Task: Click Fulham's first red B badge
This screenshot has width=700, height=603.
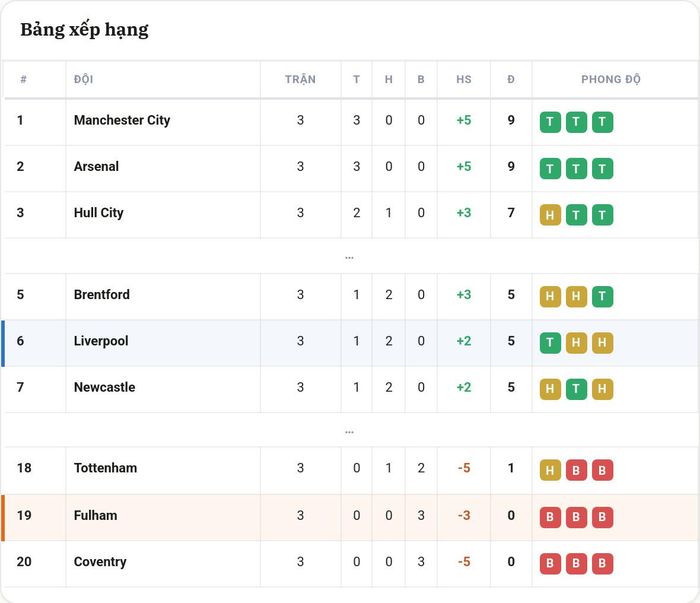Action: click(x=550, y=517)
